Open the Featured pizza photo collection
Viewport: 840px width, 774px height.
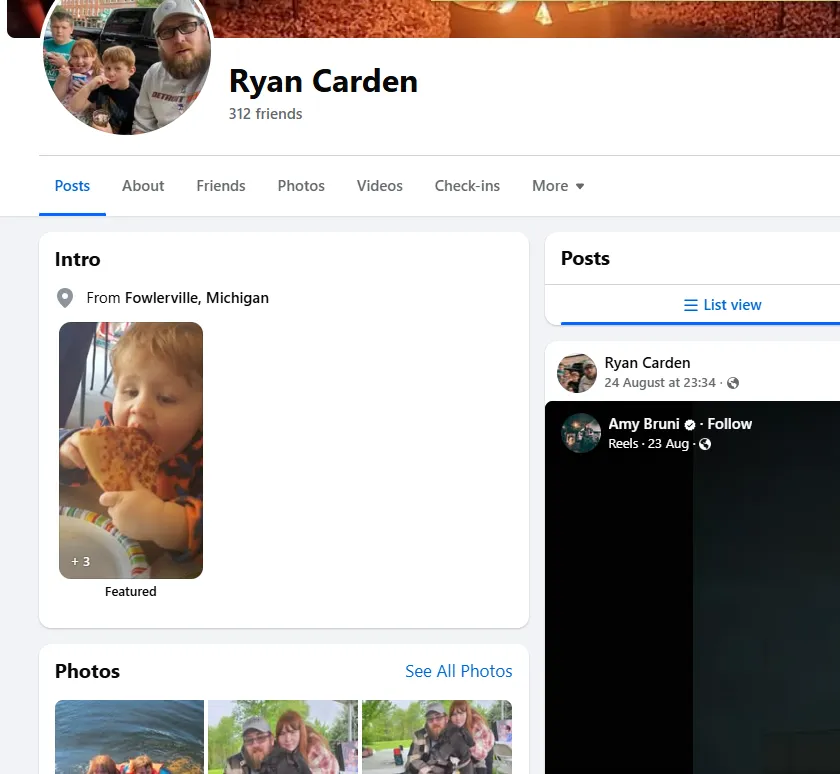coord(131,450)
